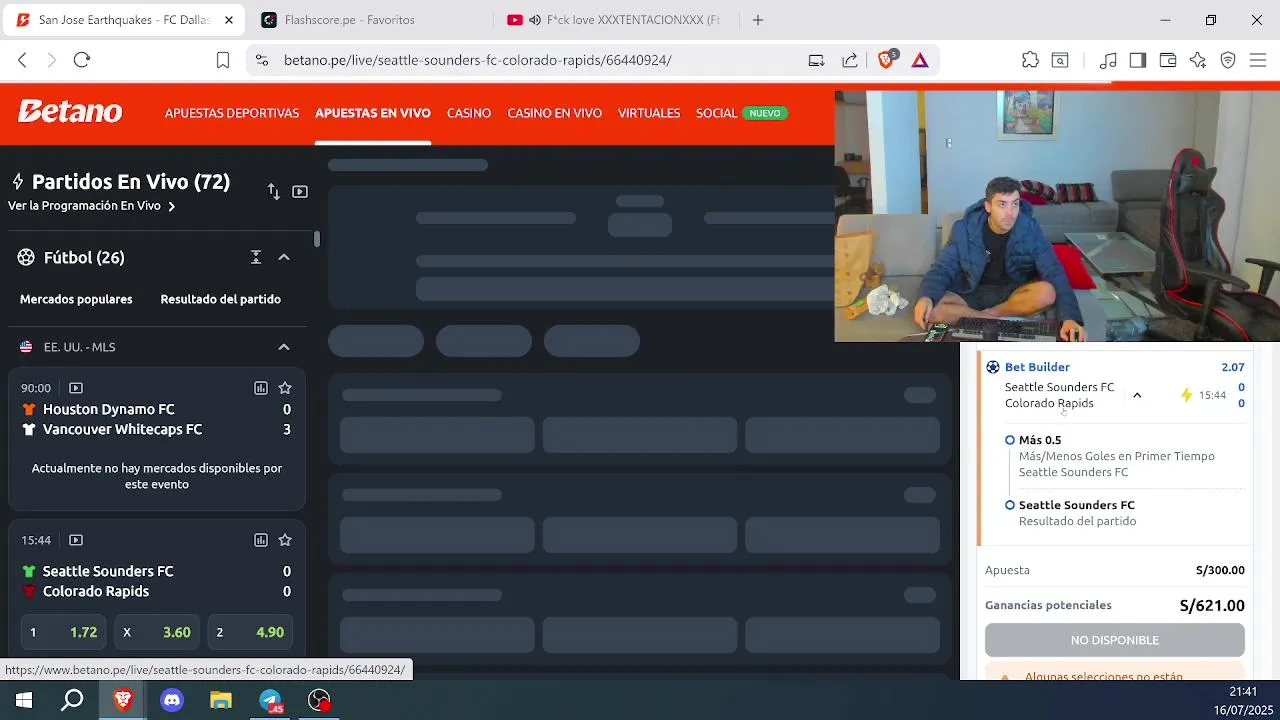Open Virtuales section
Viewport: 1280px width, 720px height.
[x=649, y=113]
